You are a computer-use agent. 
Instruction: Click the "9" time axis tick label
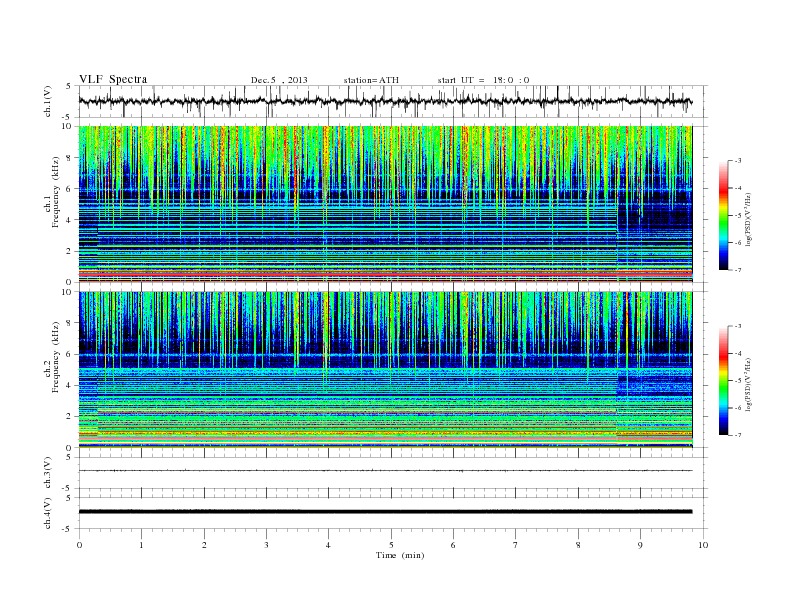[640, 545]
